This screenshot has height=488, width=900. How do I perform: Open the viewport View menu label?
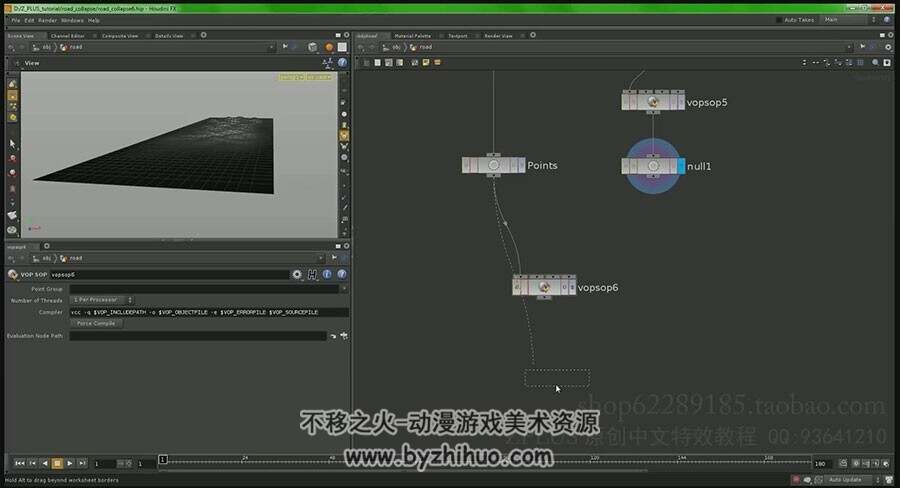(x=32, y=63)
